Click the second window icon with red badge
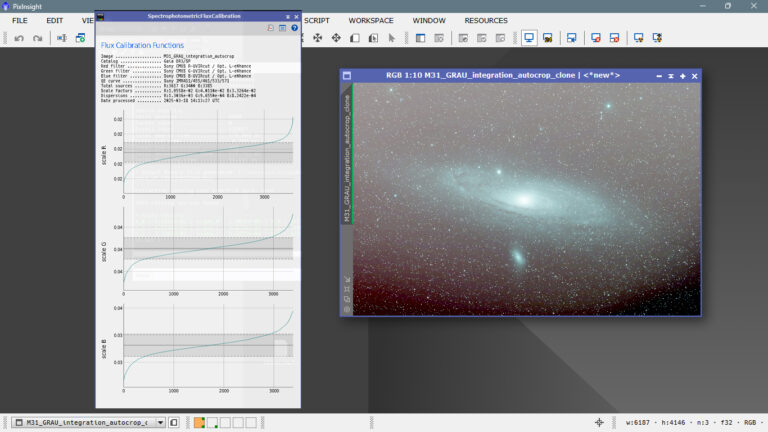768x432 pixels. [614, 38]
